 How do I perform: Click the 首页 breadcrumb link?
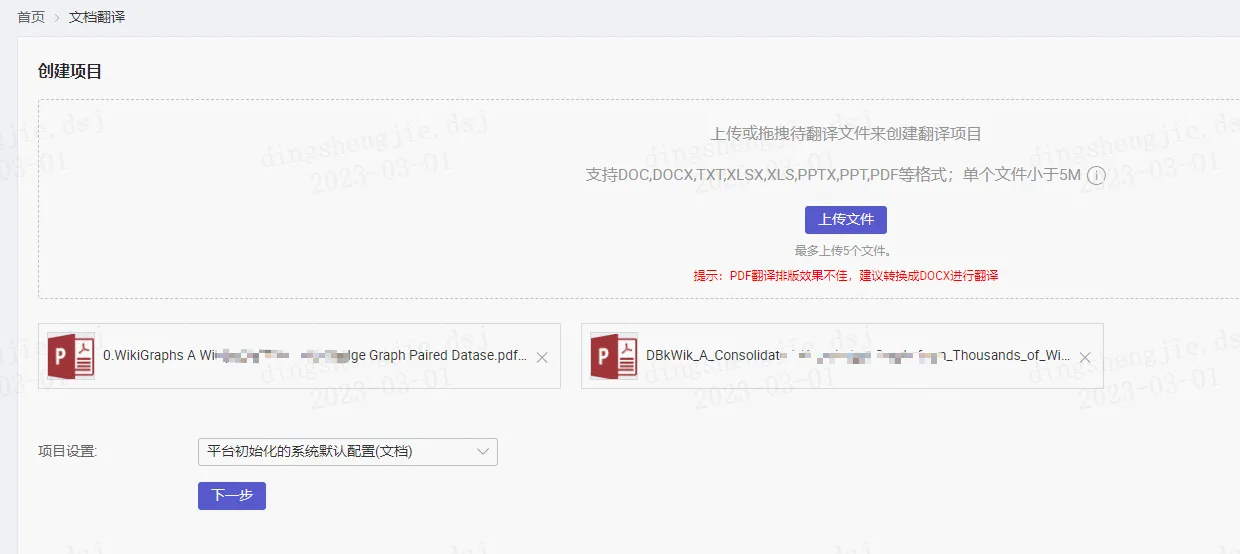(x=31, y=17)
